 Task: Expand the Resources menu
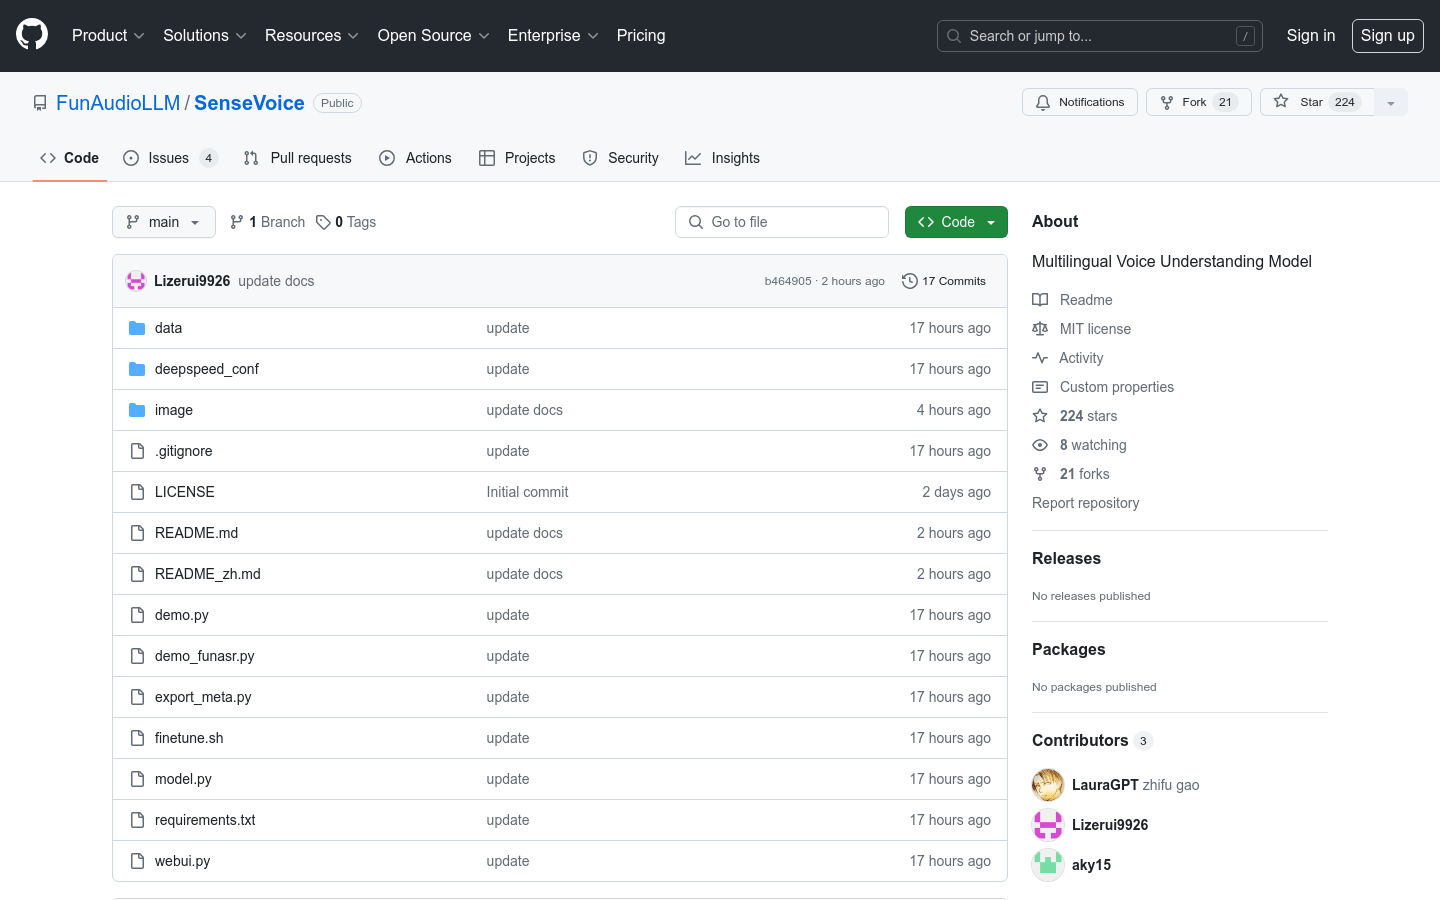(311, 36)
